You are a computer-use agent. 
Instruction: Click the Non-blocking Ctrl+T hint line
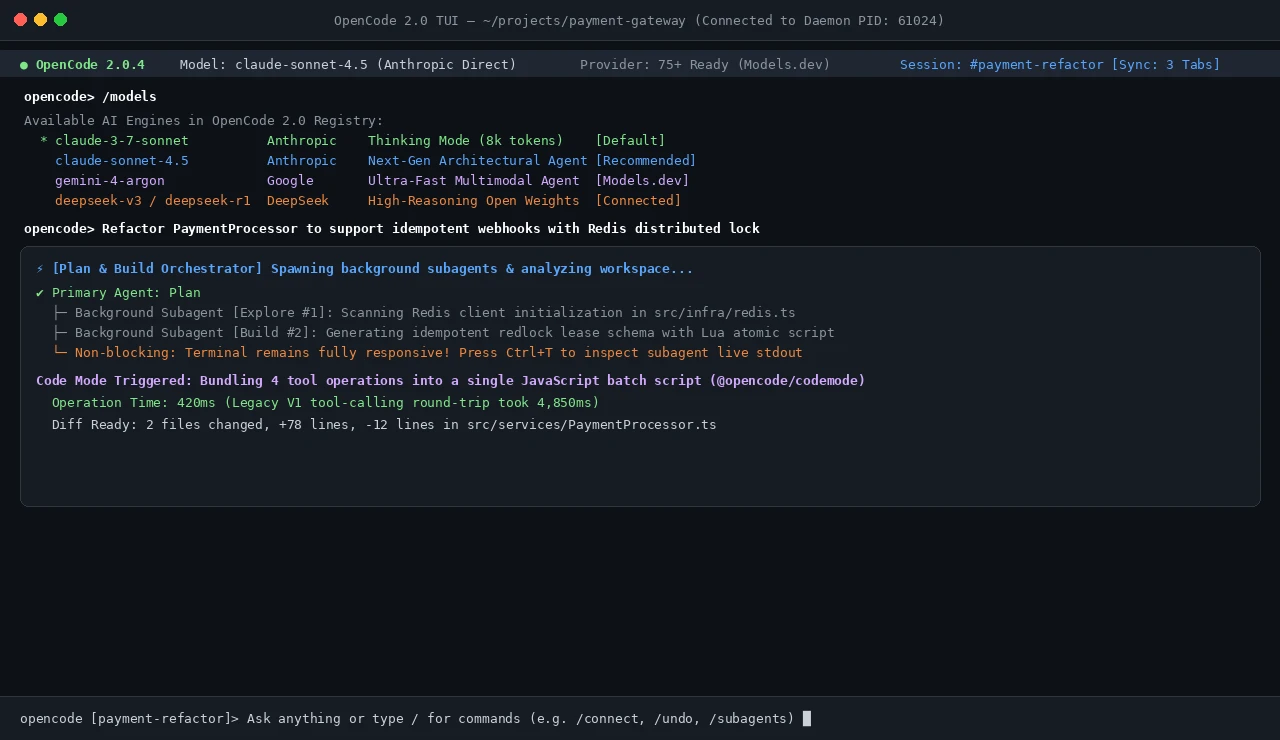427,353
